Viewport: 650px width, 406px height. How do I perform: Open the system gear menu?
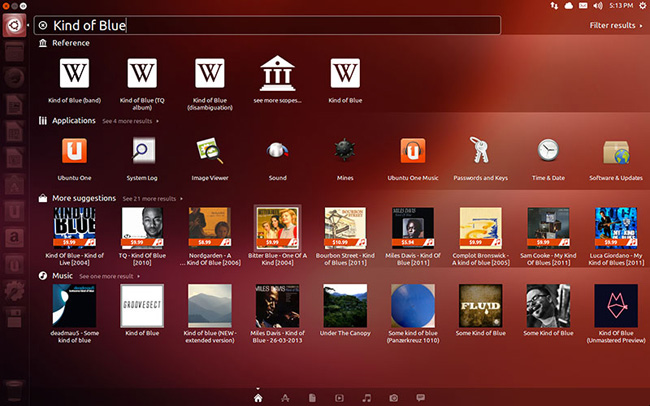pyautogui.click(x=642, y=5)
